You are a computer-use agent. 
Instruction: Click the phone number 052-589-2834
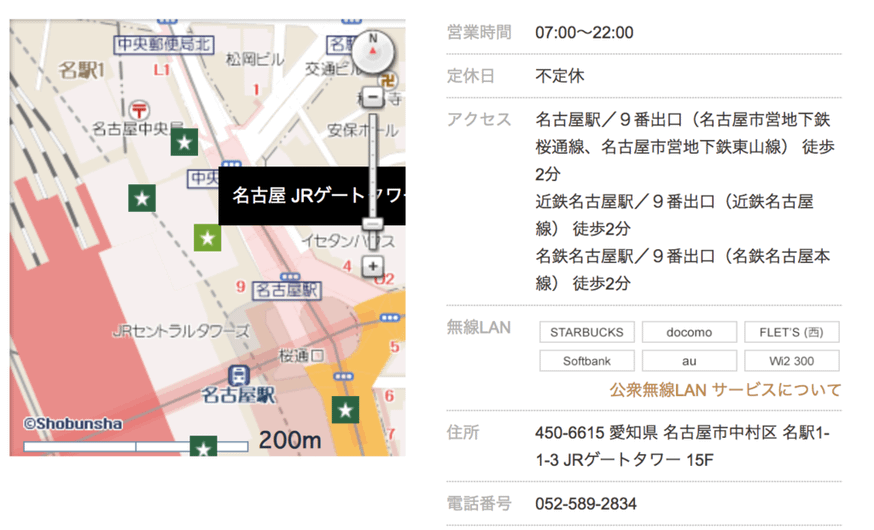click(x=586, y=504)
